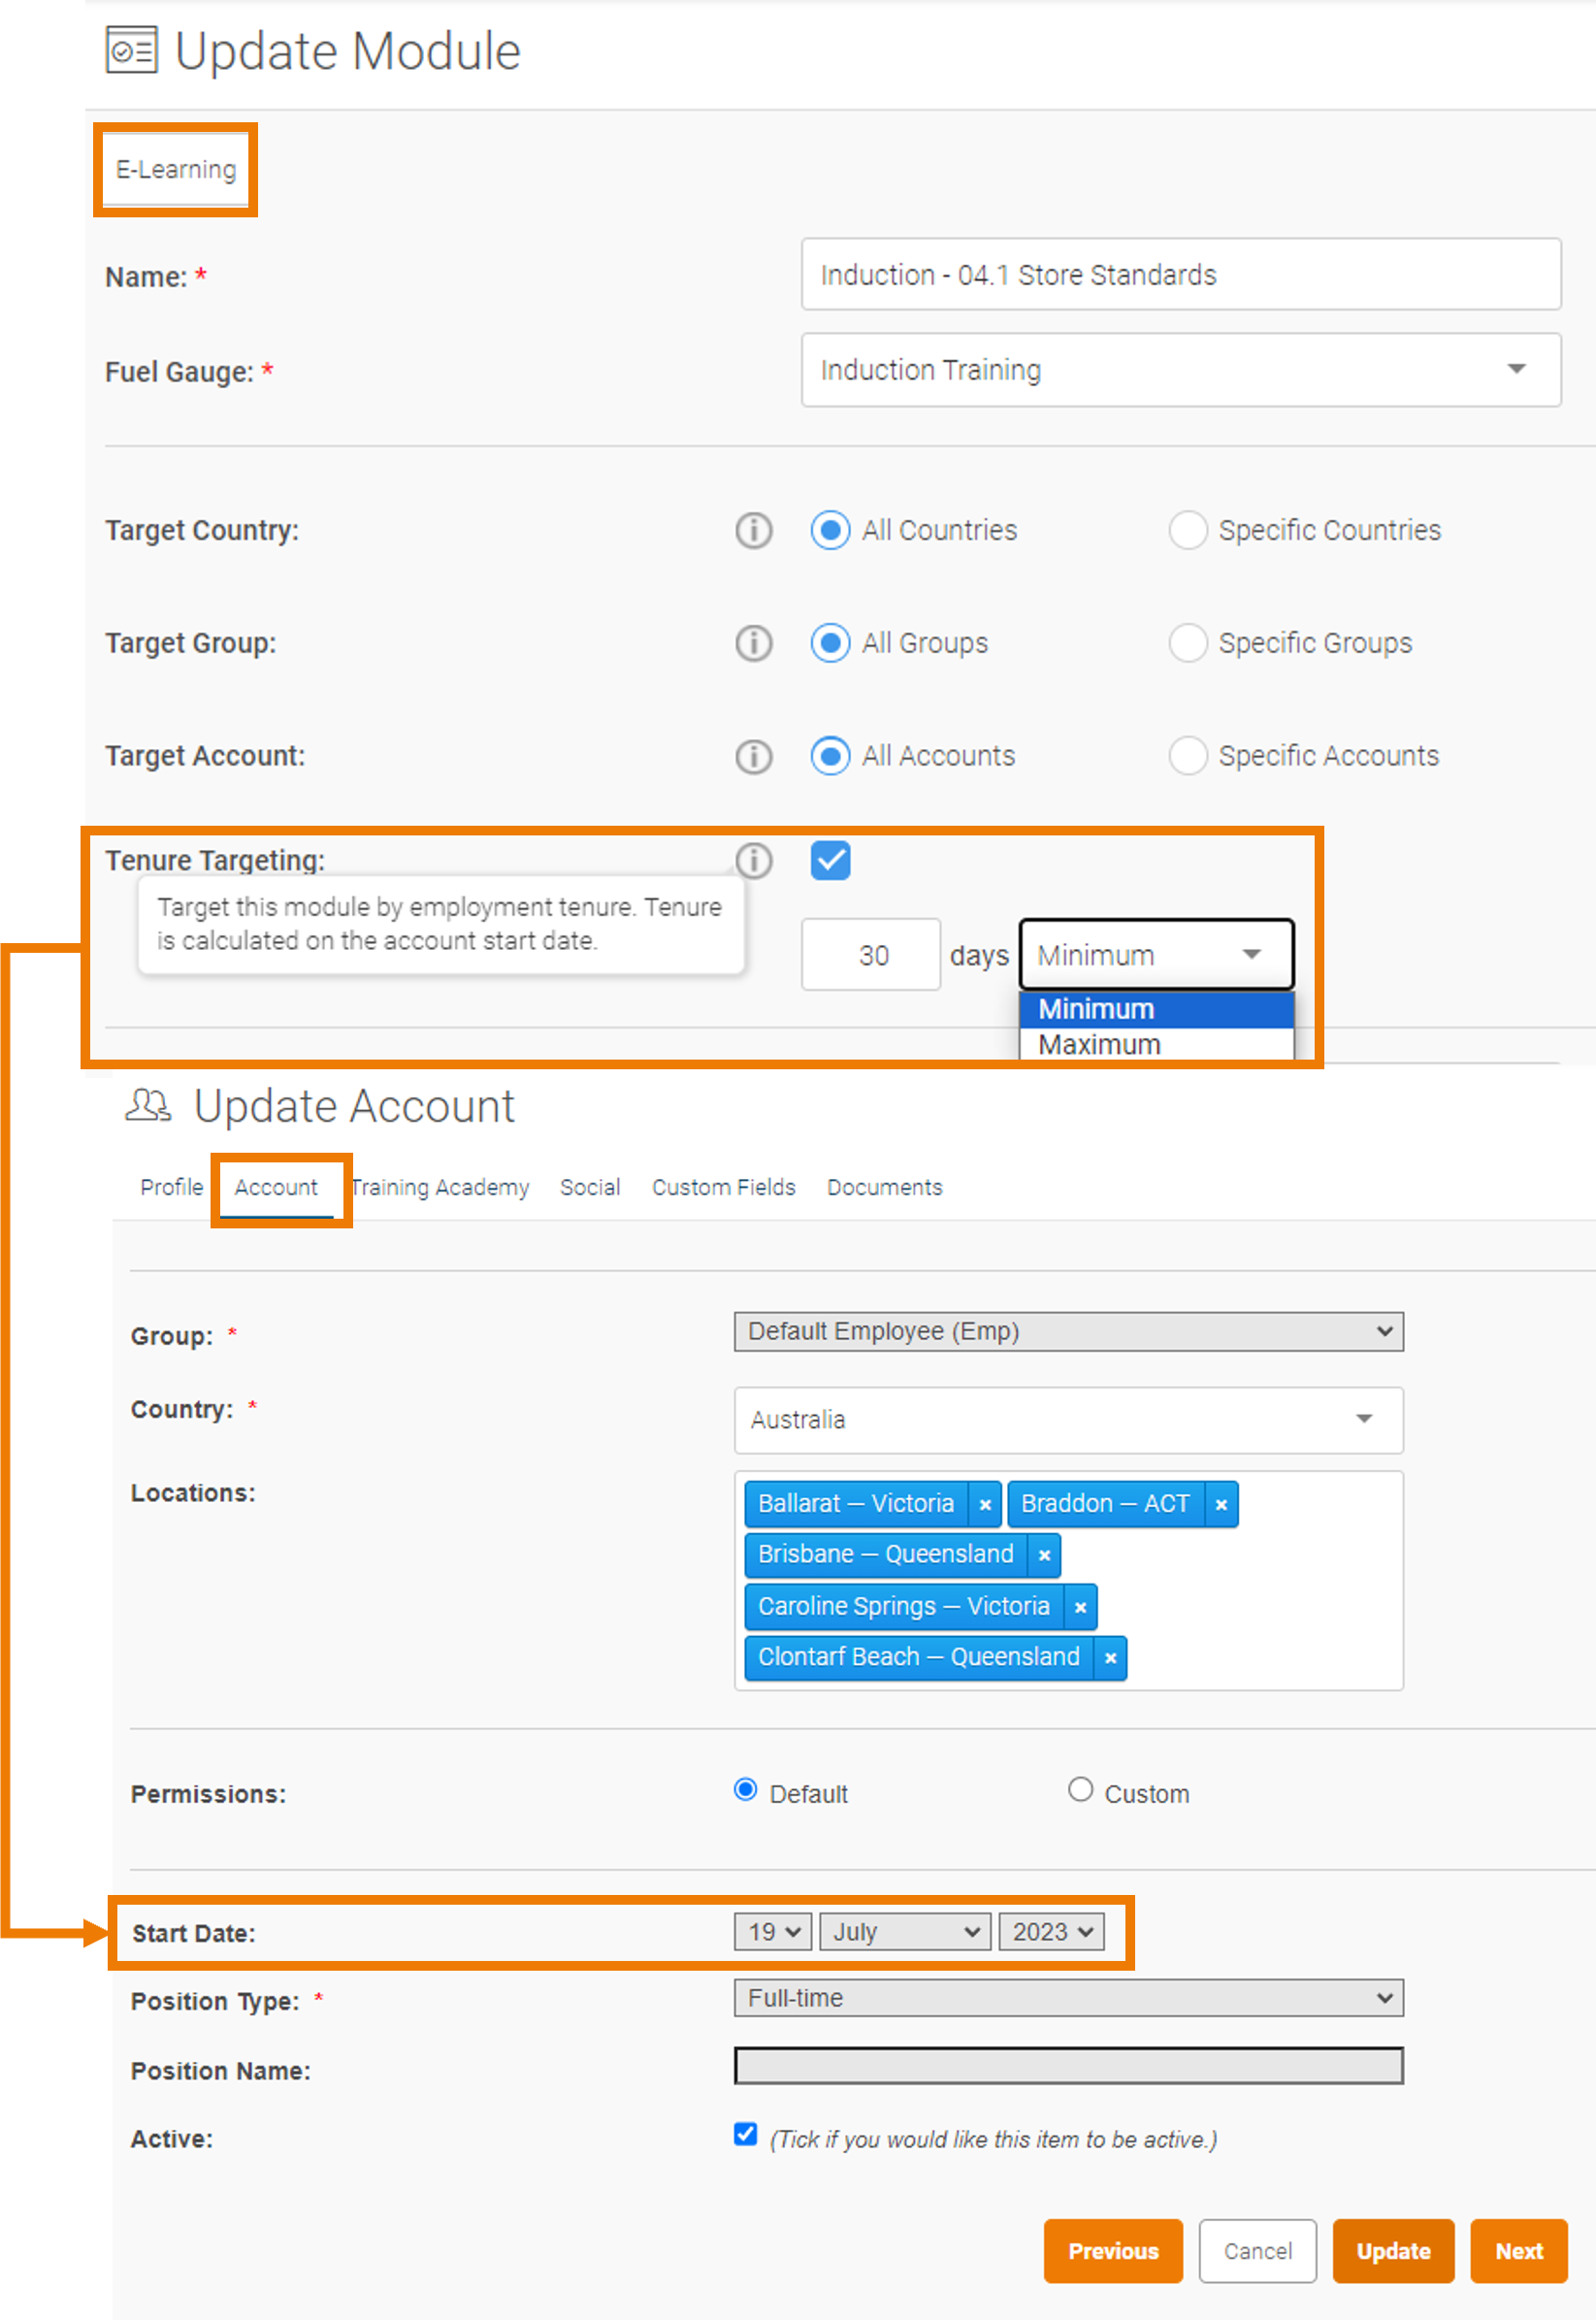This screenshot has height=2320, width=1596.
Task: Open the Fuel Gauge dropdown
Action: [1180, 370]
